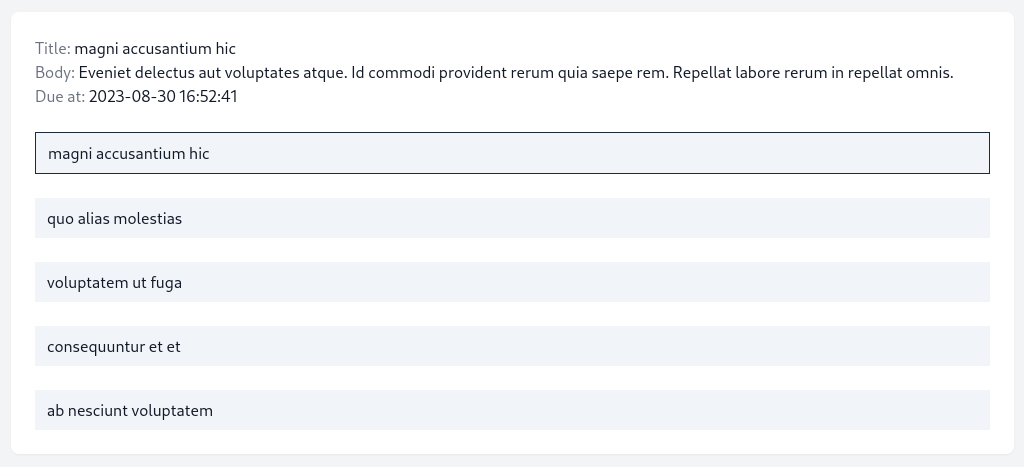This screenshot has height=467, width=1024.
Task: Select the 'consequuntur et et' row
Action: 512,346
